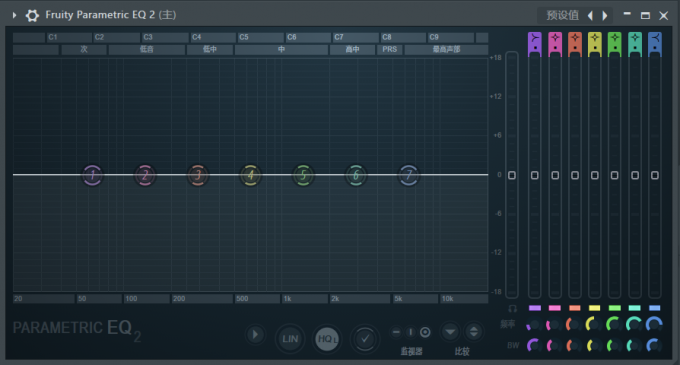
Task: Select EQ band node 3
Action: [x=198, y=175]
